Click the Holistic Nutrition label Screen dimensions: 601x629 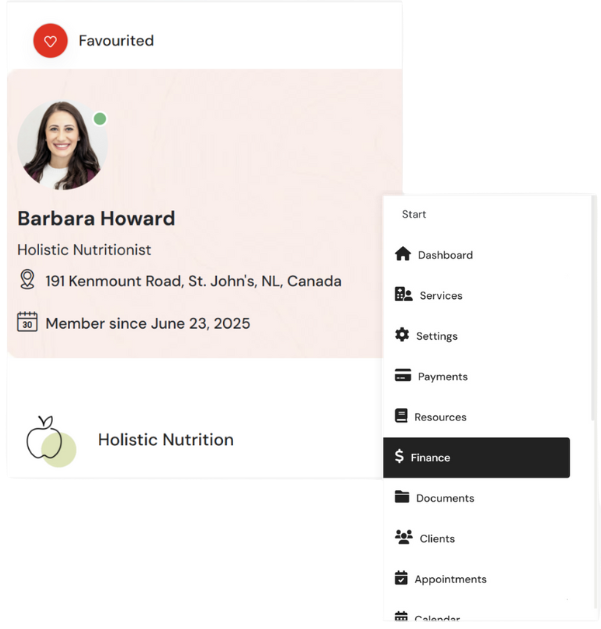tap(166, 440)
